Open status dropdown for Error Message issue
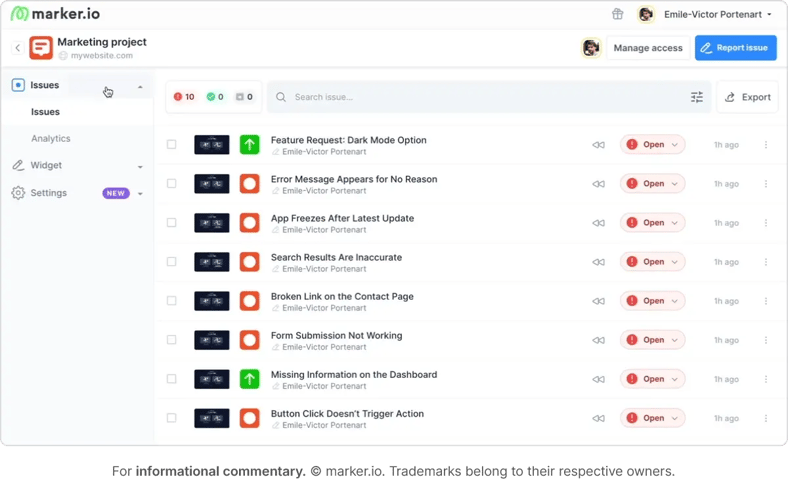The height and width of the screenshot is (479, 788). coord(652,184)
